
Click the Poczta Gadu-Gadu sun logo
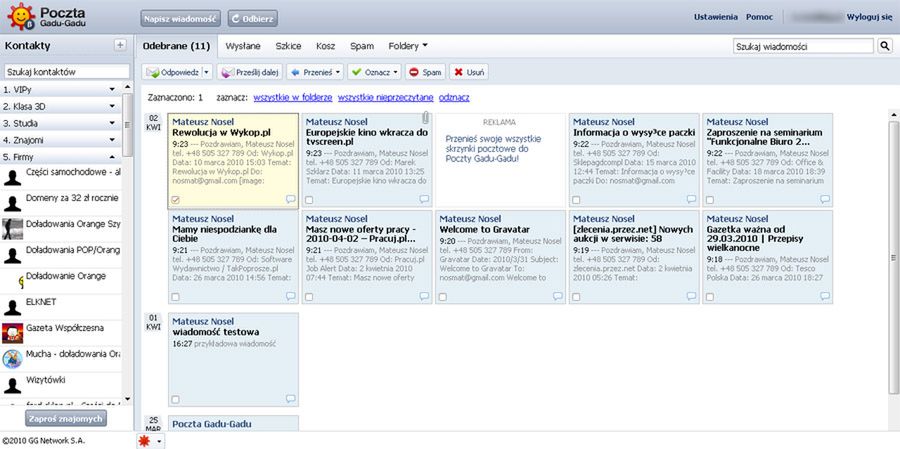pos(21,17)
